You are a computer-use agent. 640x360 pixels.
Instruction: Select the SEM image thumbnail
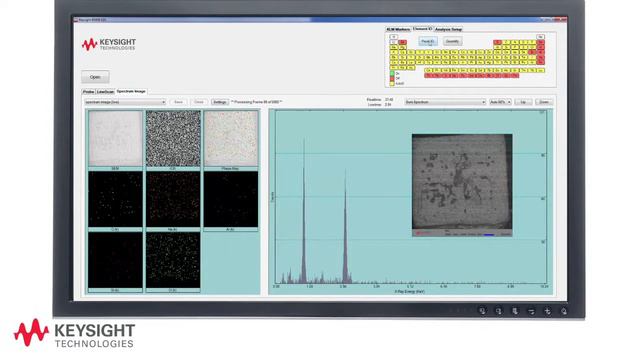pos(116,139)
